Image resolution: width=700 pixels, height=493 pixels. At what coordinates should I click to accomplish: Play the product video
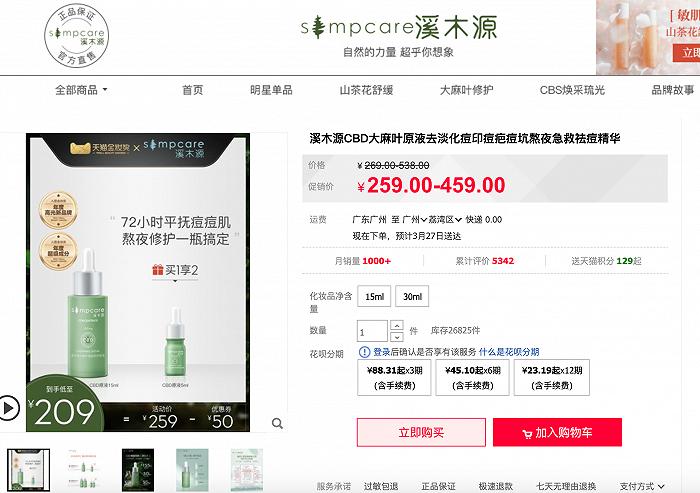tap(8, 408)
